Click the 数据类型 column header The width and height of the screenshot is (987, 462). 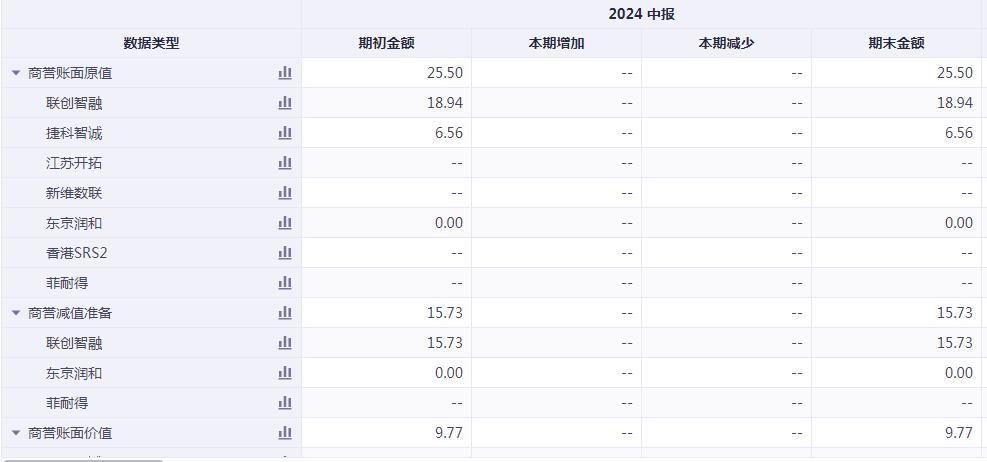pyautogui.click(x=151, y=43)
